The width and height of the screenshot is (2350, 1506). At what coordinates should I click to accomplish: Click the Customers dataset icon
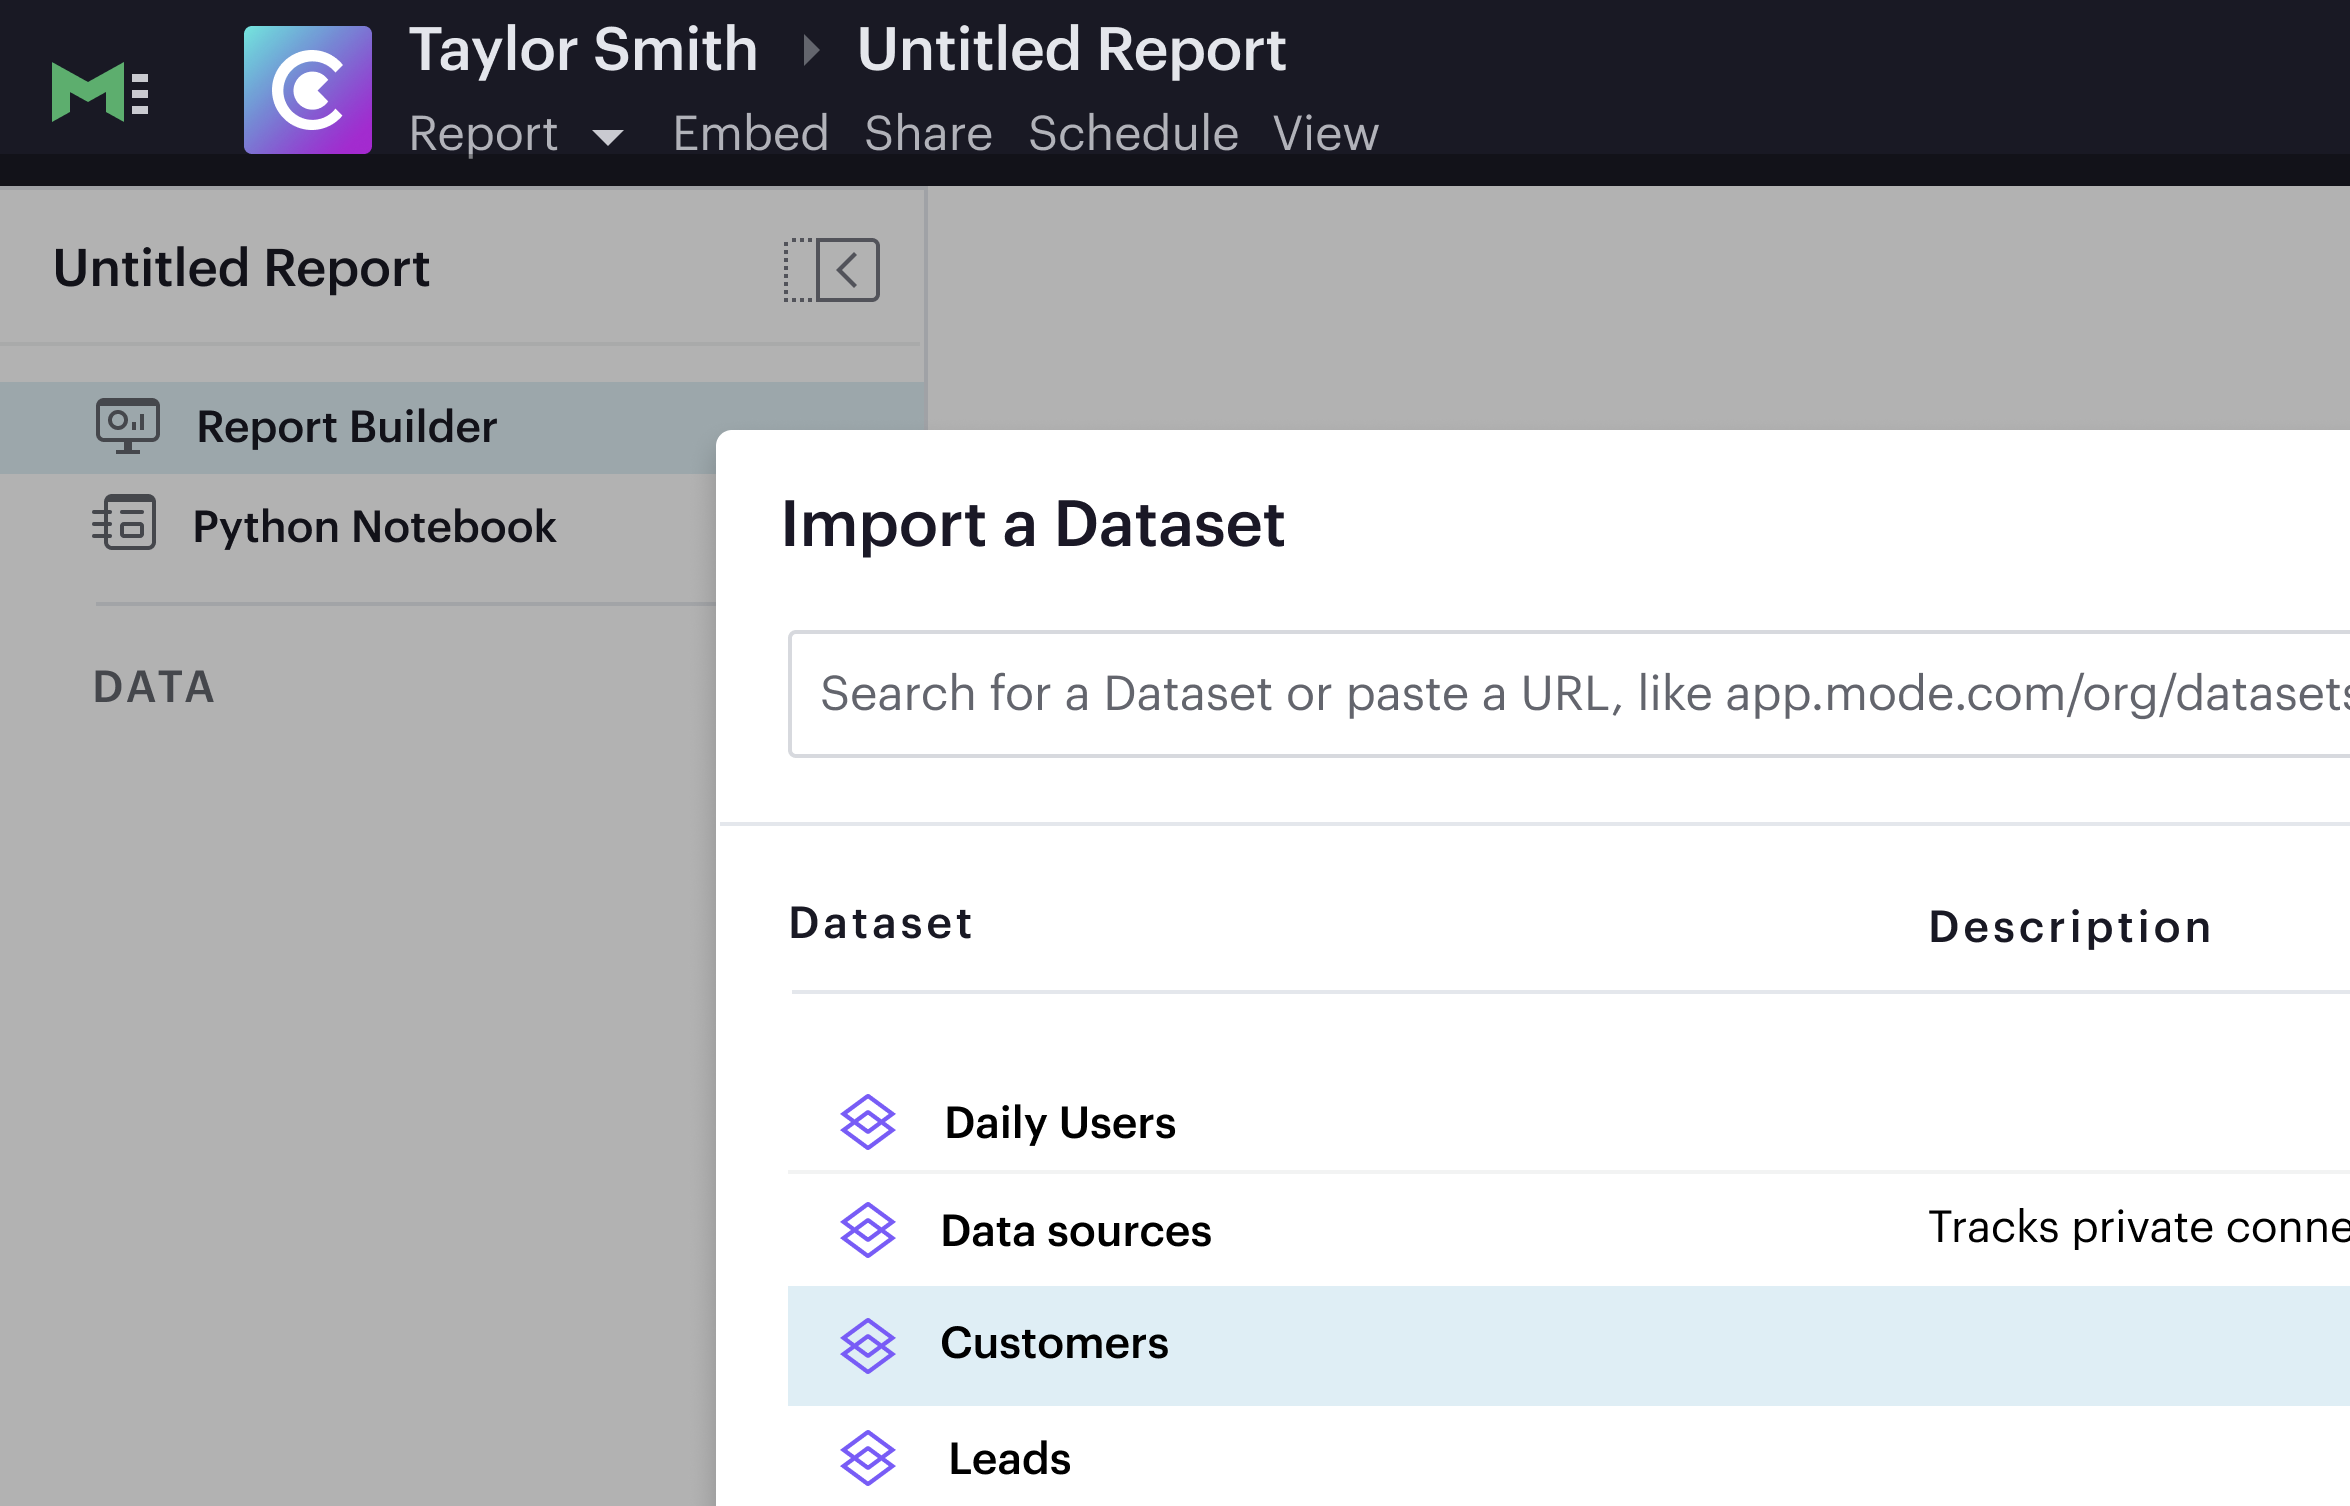tap(867, 1344)
